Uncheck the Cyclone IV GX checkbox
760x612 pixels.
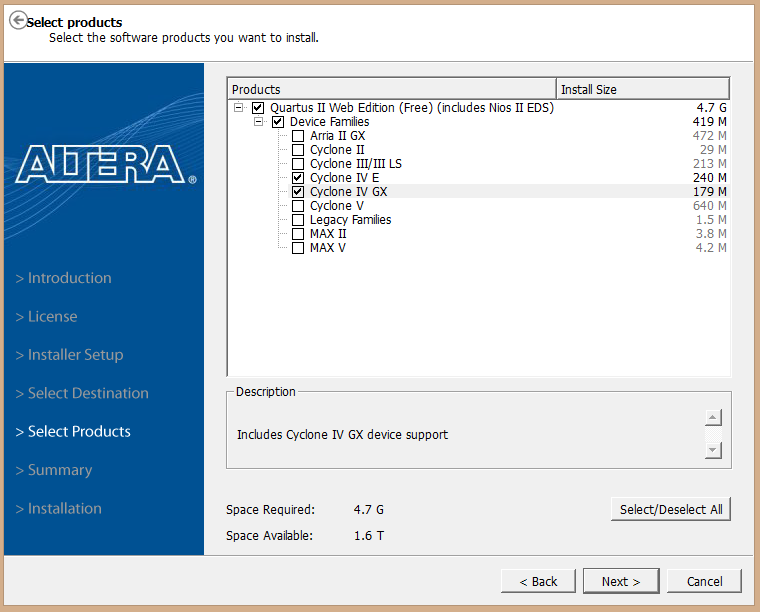tap(298, 192)
